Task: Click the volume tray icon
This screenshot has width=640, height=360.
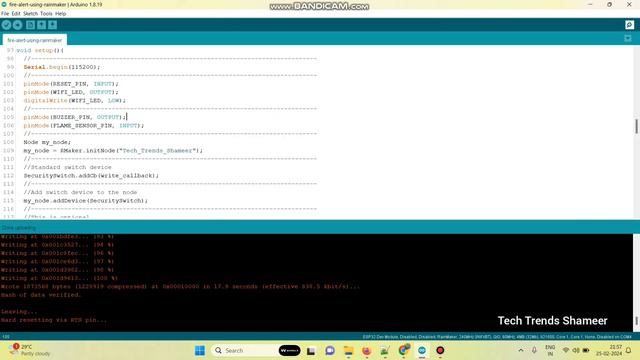Action: [576, 350]
